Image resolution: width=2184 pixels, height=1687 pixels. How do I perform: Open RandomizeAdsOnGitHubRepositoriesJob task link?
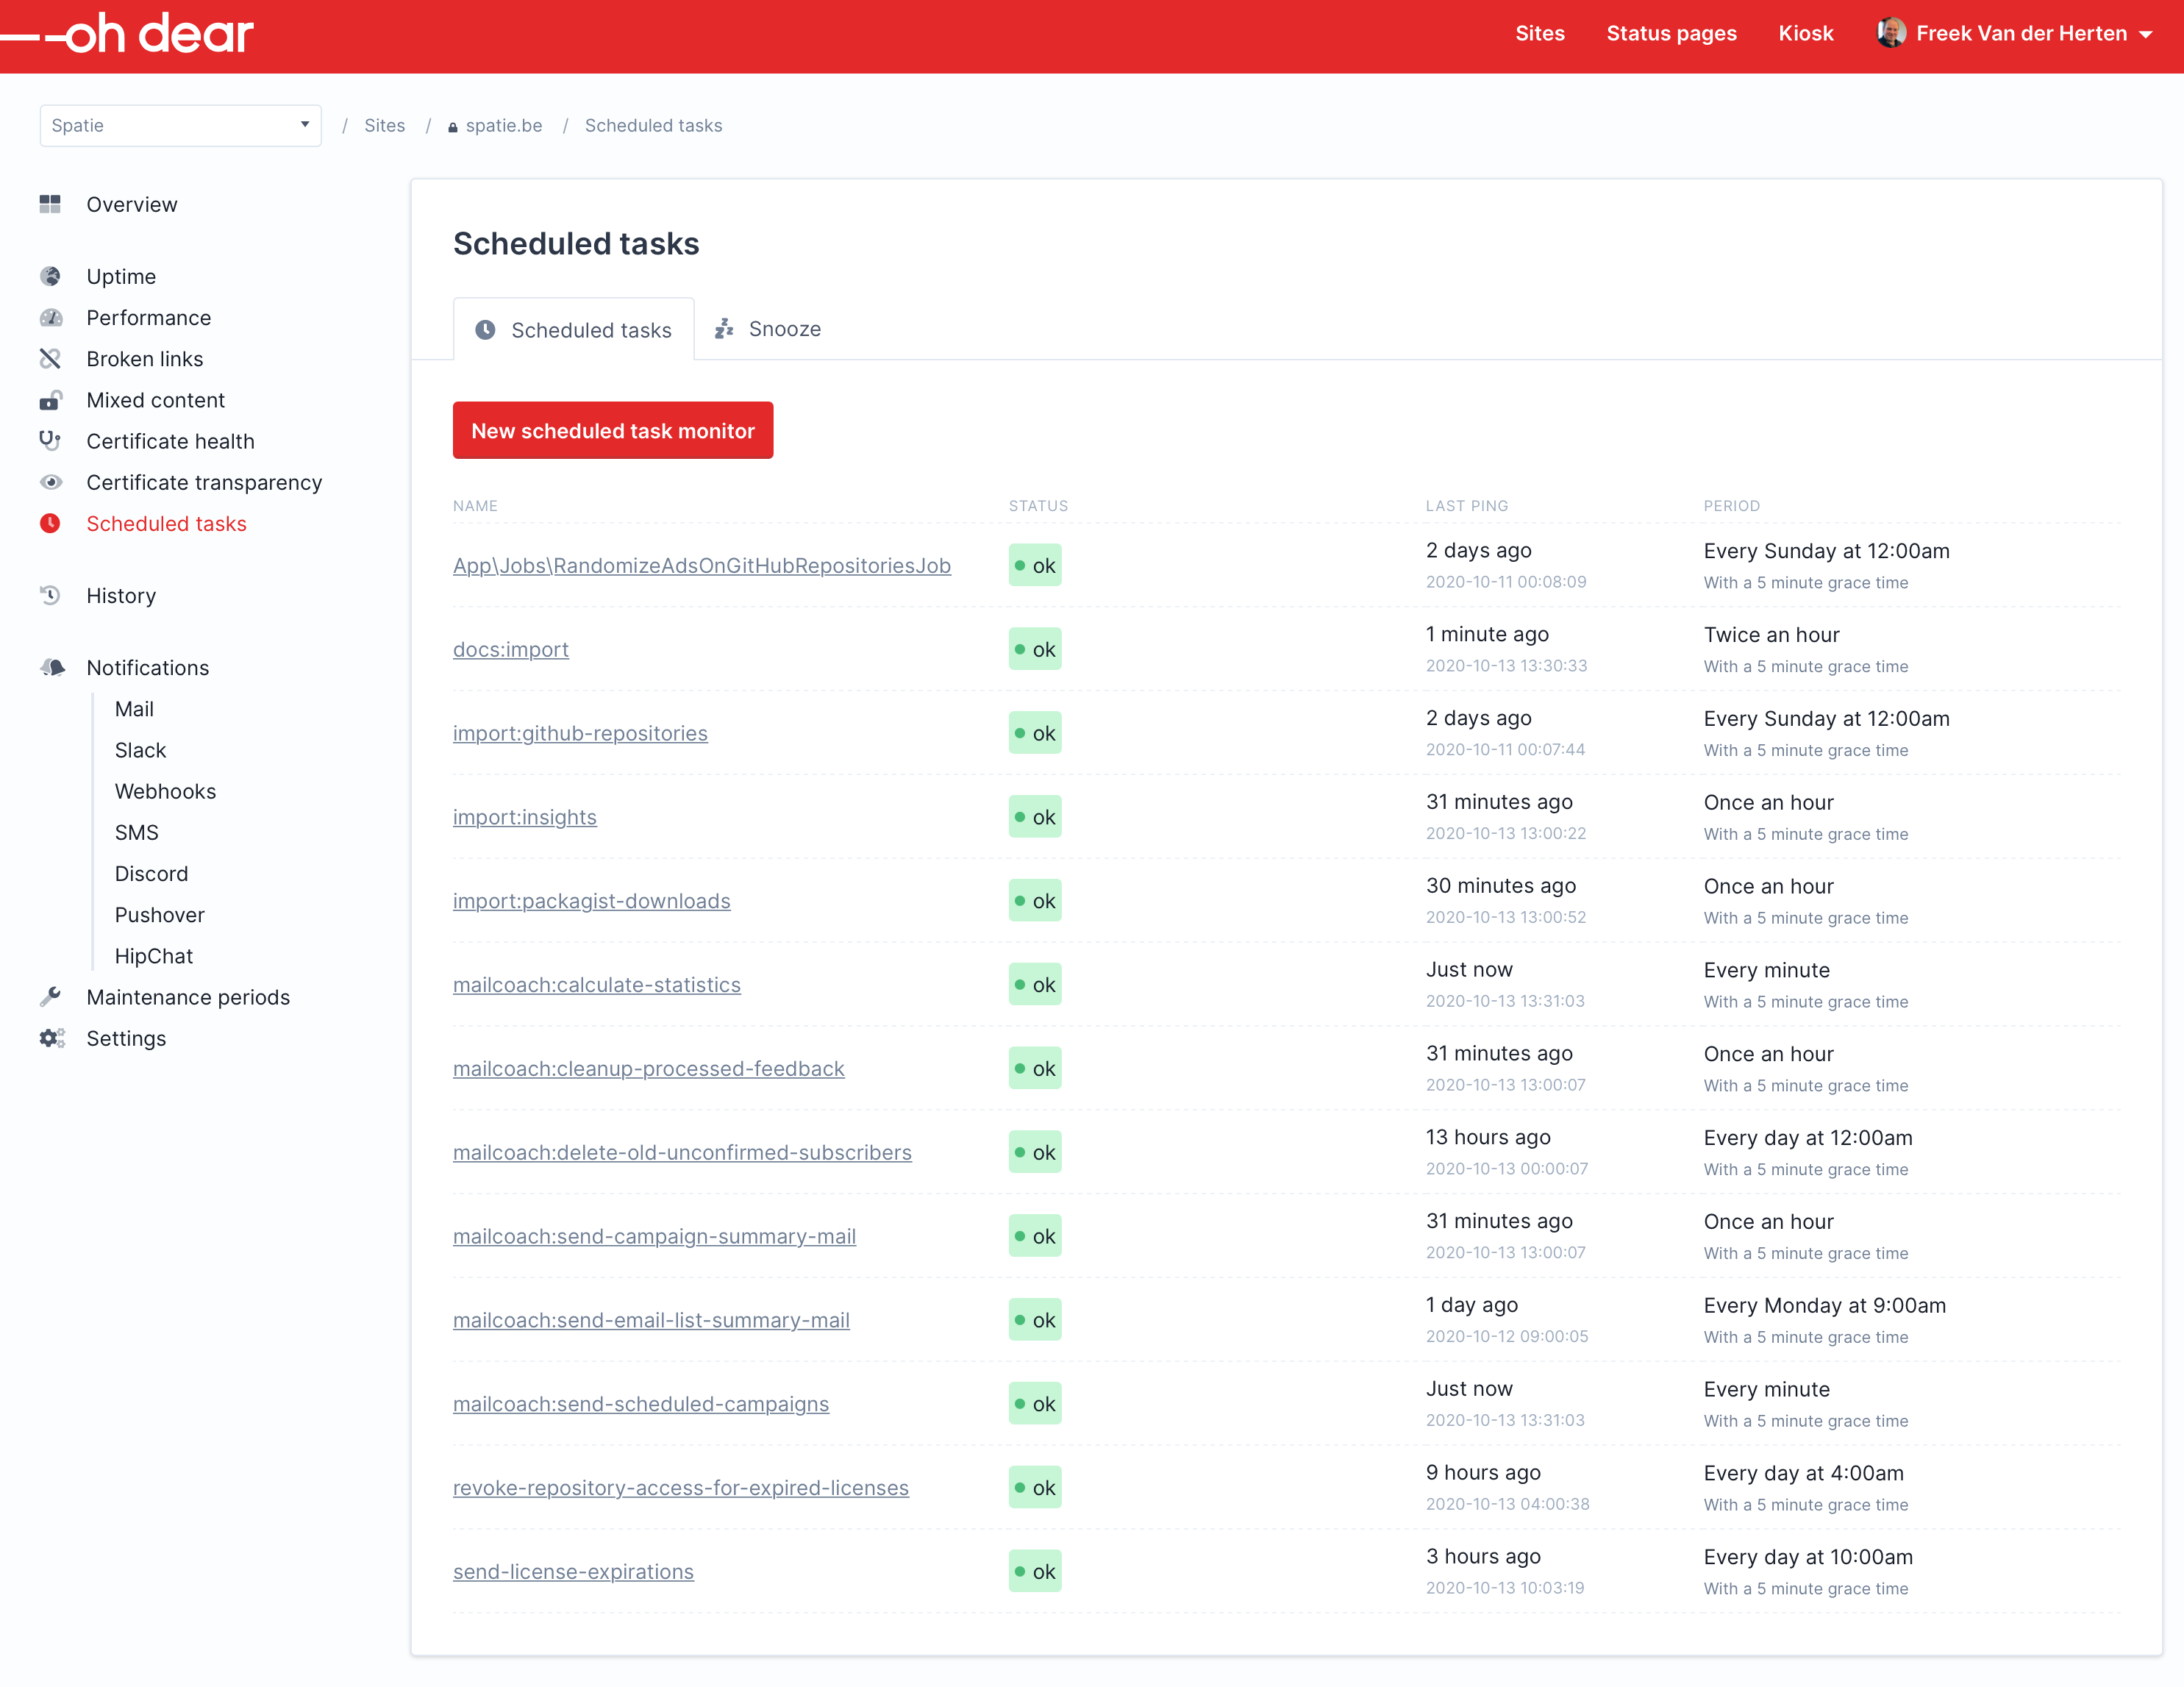coord(702,565)
